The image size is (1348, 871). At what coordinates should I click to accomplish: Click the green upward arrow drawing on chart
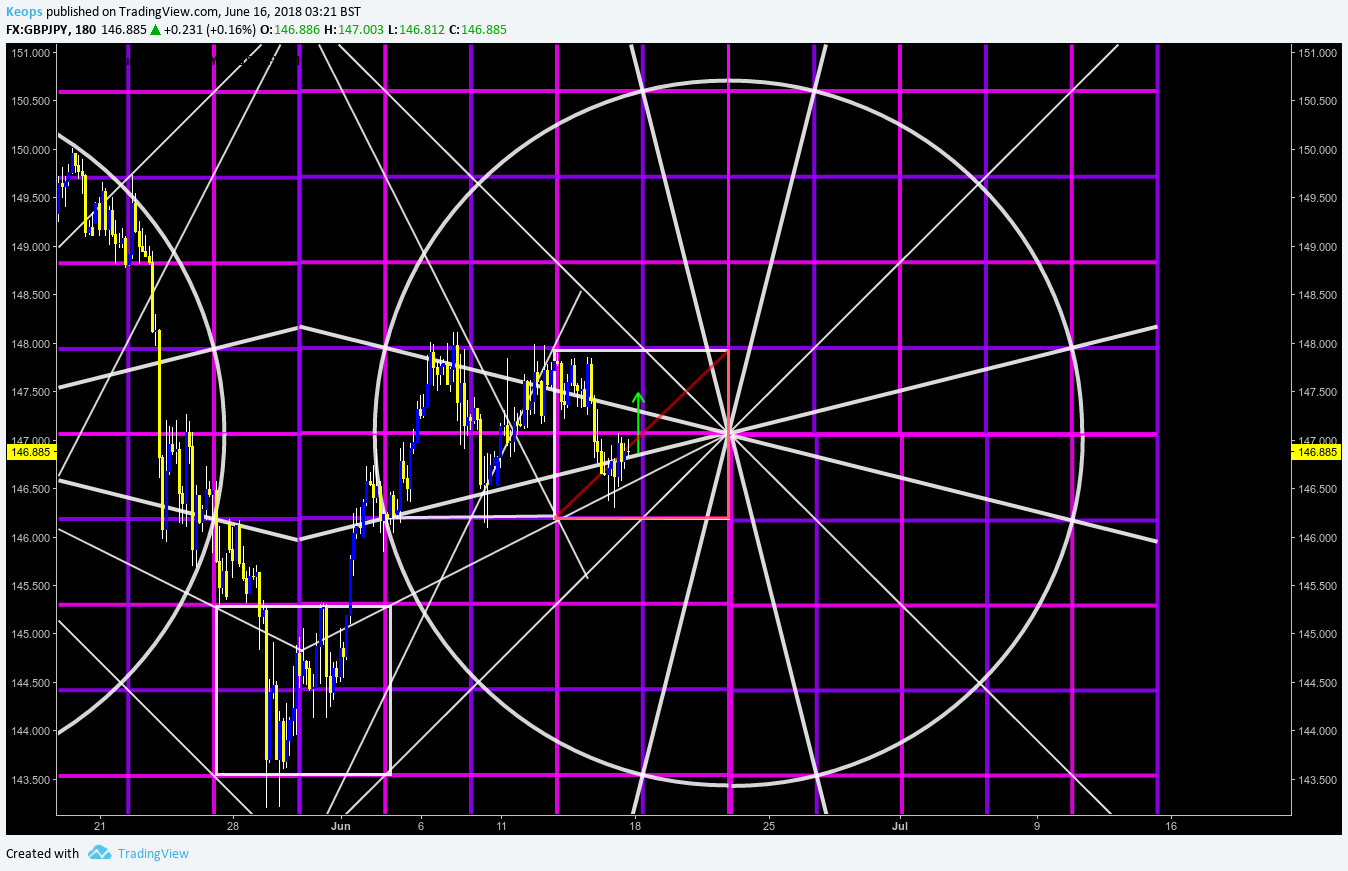tap(638, 424)
